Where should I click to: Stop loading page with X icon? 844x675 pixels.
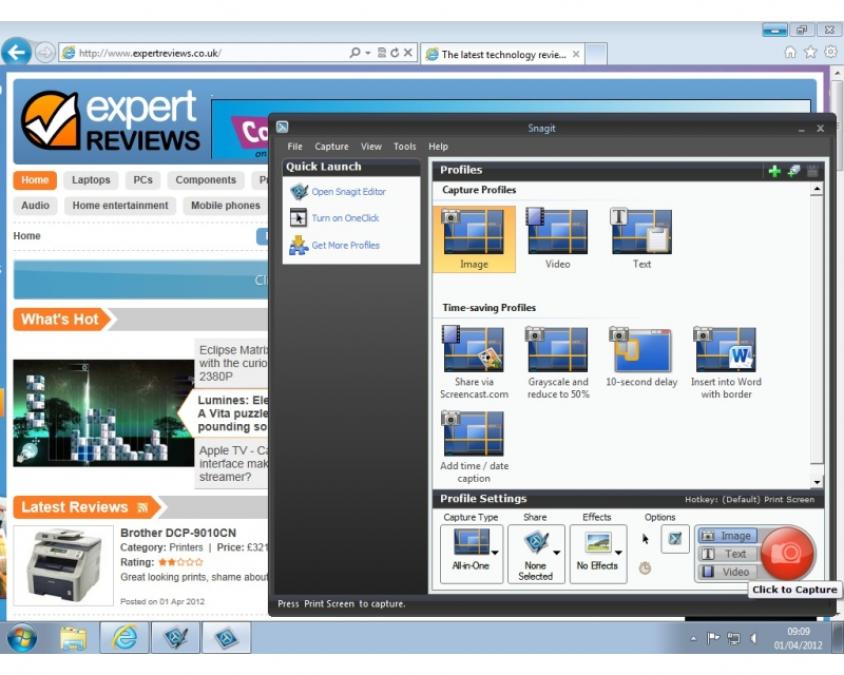coord(408,52)
